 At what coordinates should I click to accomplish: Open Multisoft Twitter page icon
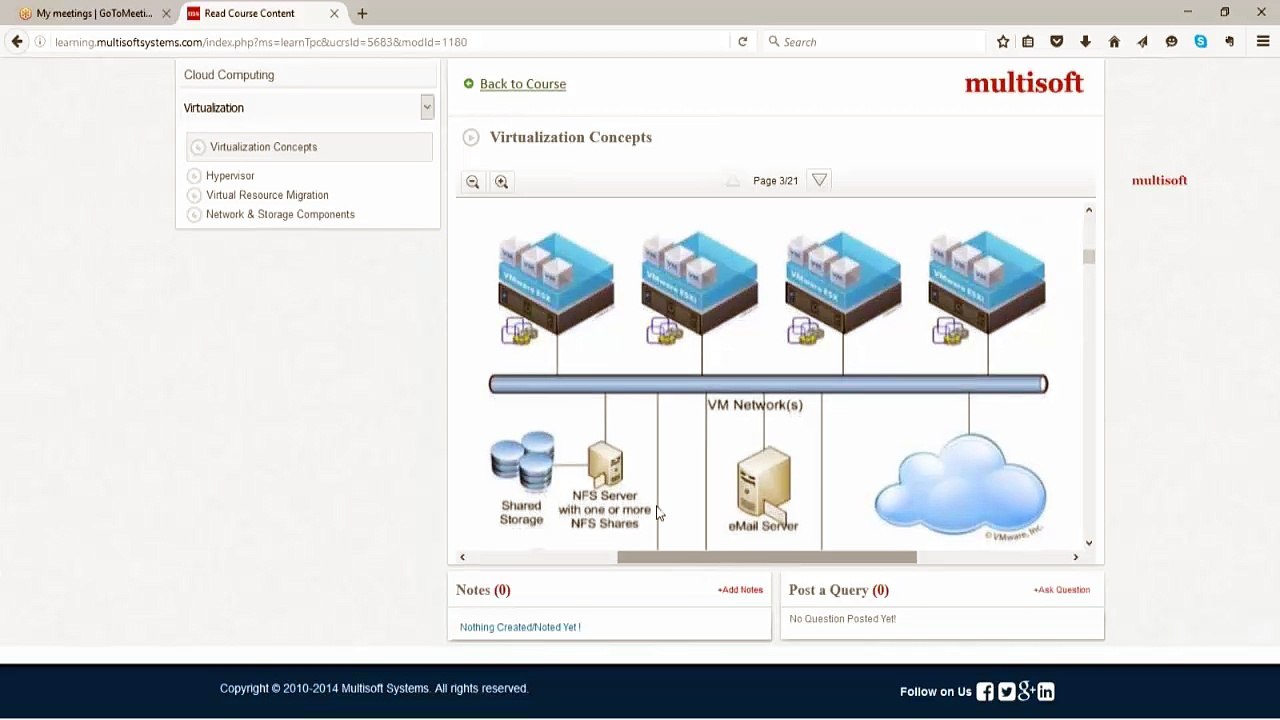1006,691
